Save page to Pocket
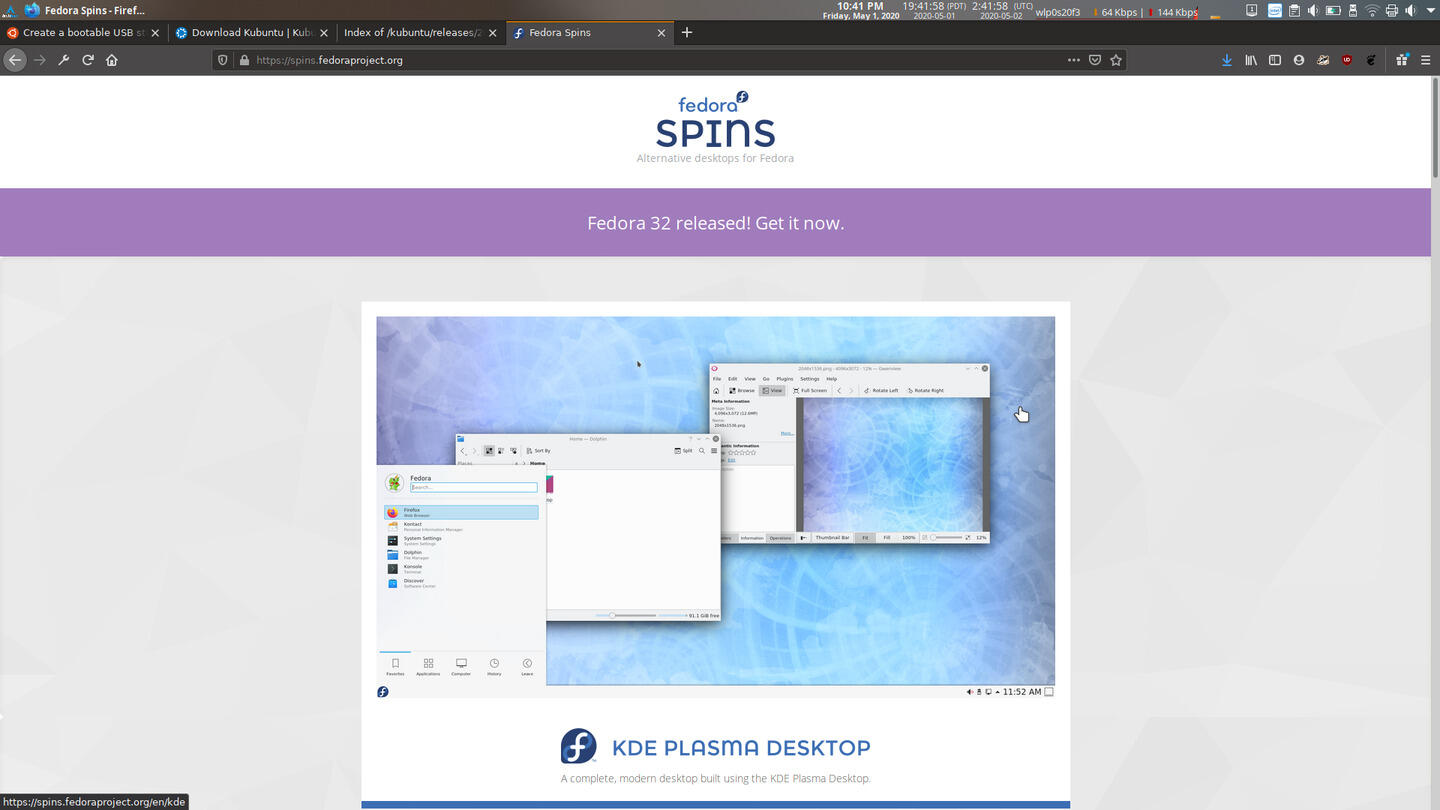Screen dimensions: 1440x810 [x=1095, y=60]
